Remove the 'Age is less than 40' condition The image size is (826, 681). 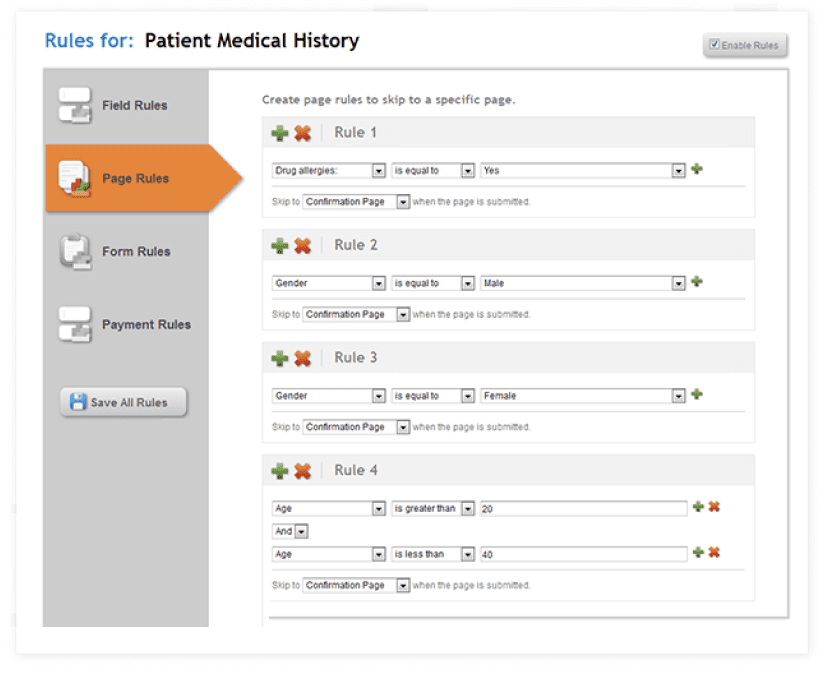pyautogui.click(x=714, y=552)
